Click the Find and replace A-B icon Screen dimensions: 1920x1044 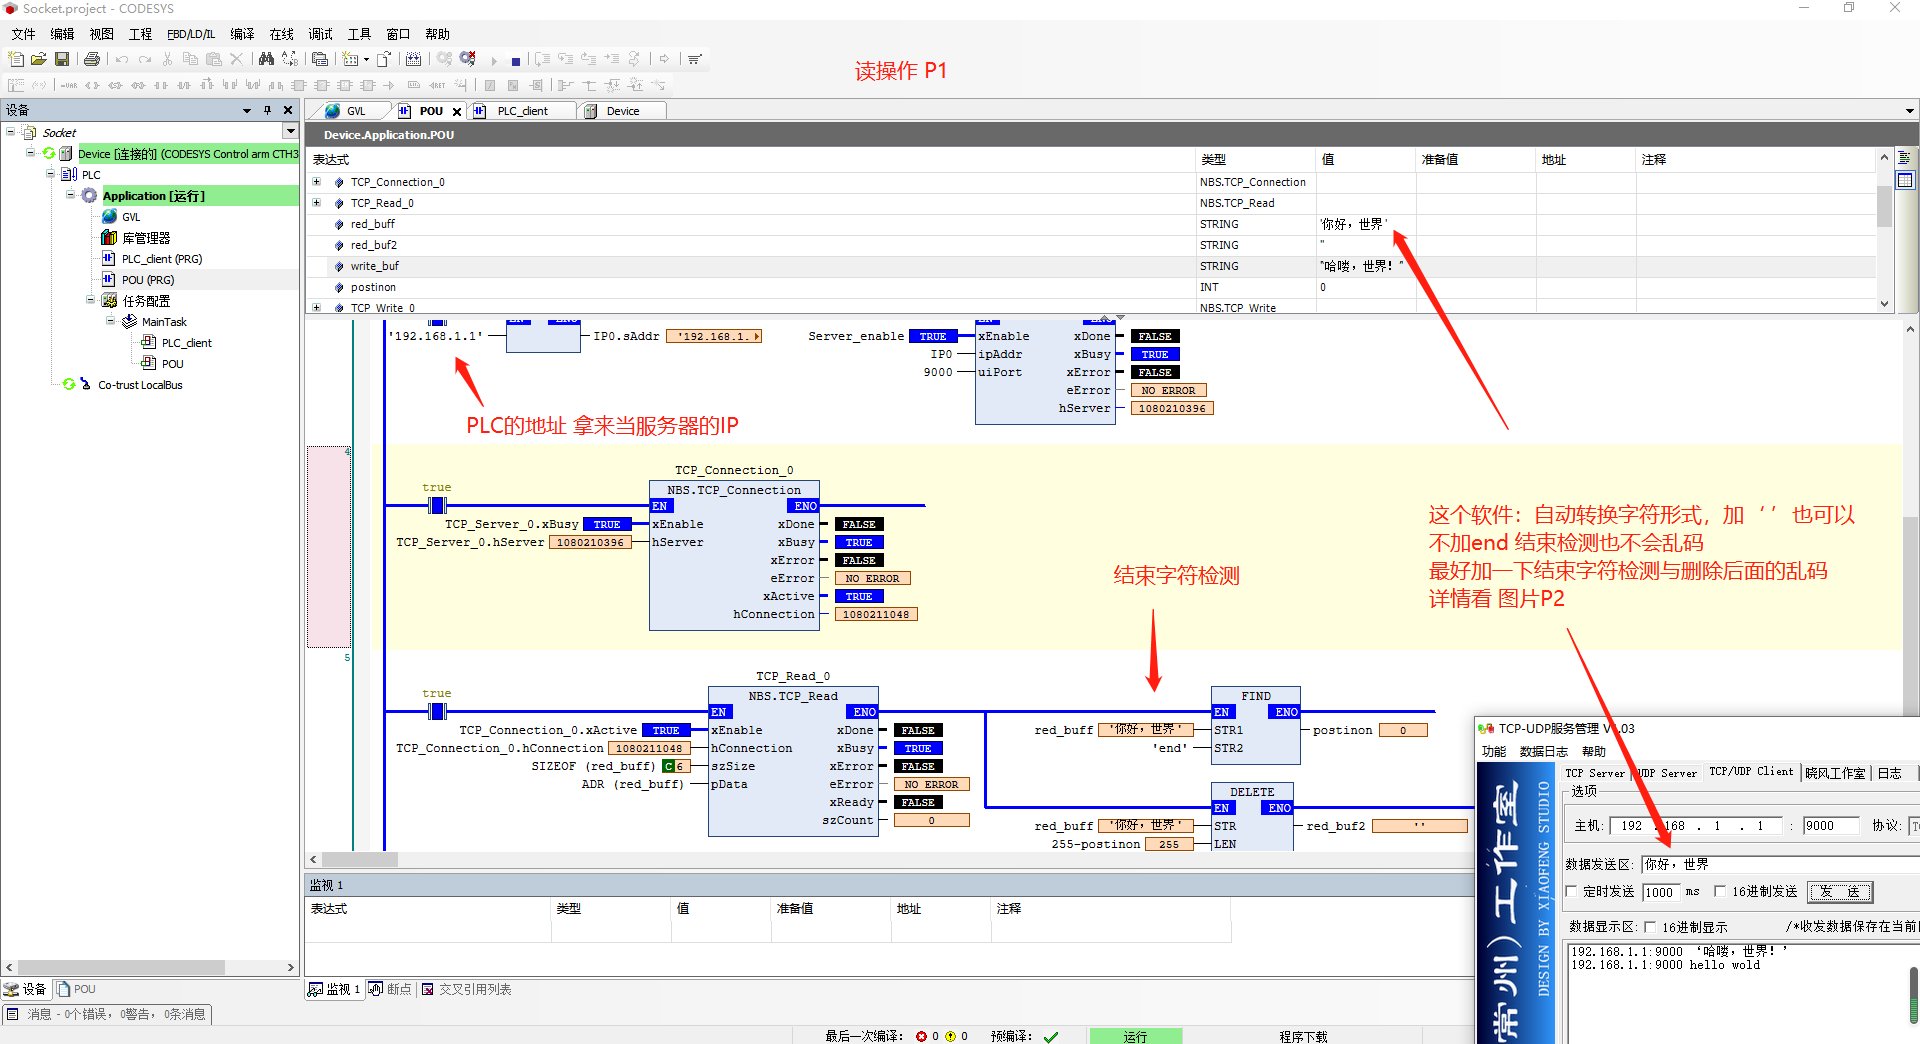coord(290,59)
